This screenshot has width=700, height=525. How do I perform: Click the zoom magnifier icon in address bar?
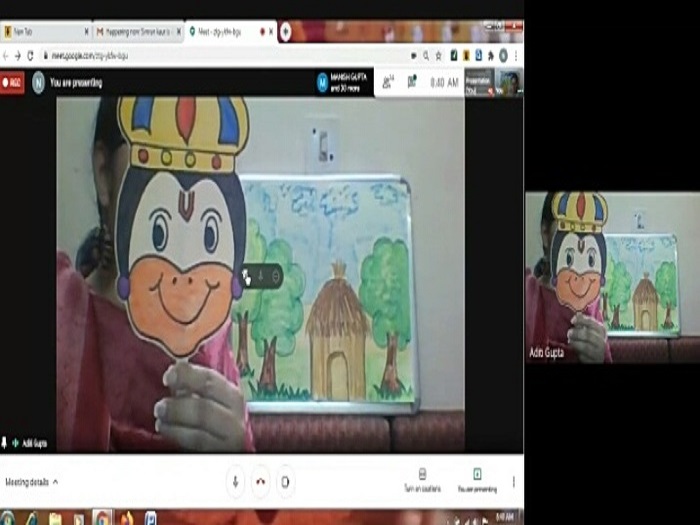coord(426,56)
